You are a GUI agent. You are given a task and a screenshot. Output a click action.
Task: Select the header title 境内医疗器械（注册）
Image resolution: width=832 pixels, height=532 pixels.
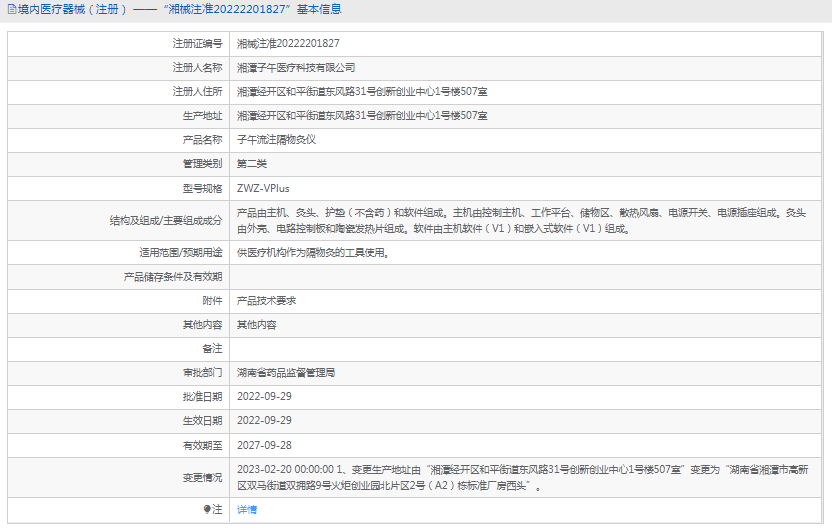click(72, 10)
